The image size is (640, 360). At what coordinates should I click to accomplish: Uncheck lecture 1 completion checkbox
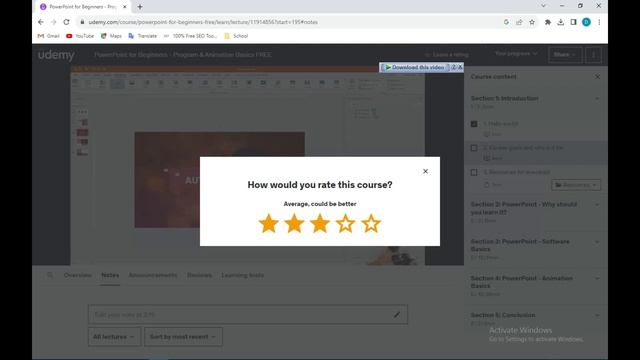pos(474,124)
